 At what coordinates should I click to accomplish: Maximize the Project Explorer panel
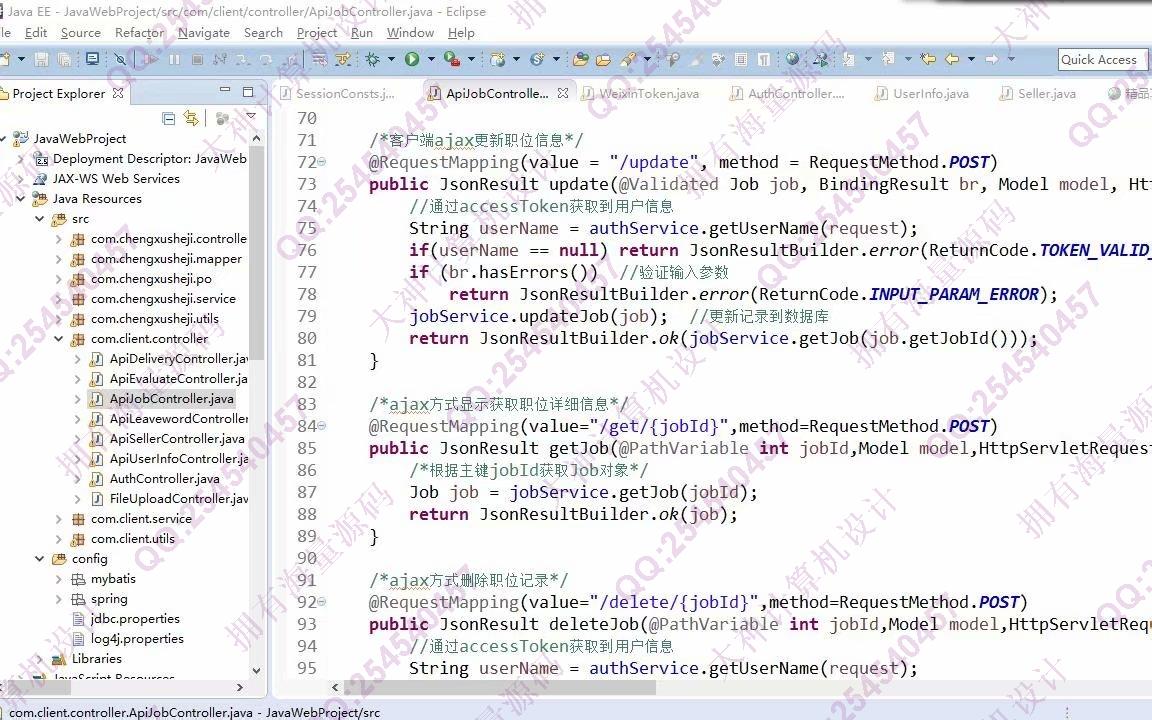click(248, 92)
